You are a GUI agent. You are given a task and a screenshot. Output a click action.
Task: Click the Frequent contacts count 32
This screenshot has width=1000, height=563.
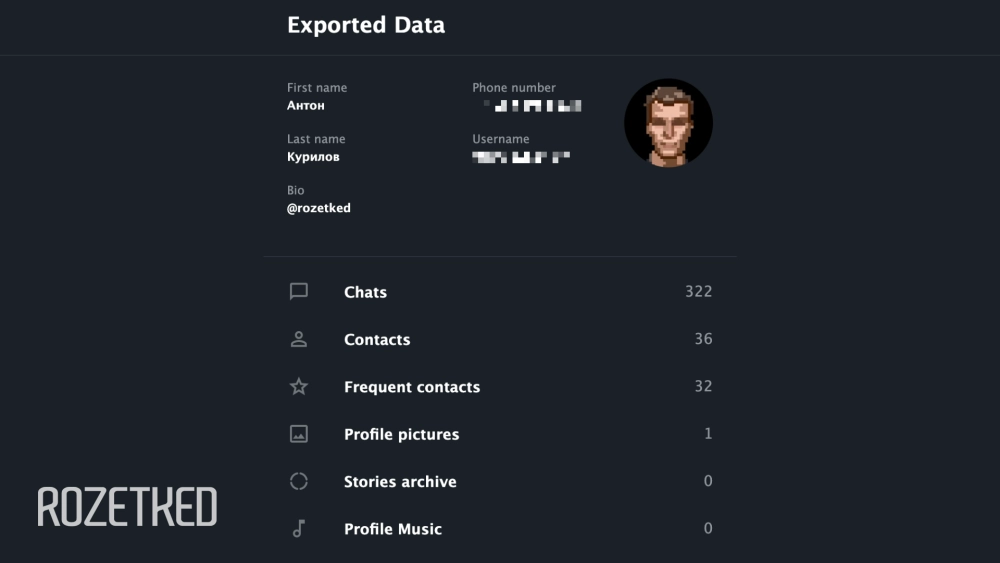coord(703,386)
